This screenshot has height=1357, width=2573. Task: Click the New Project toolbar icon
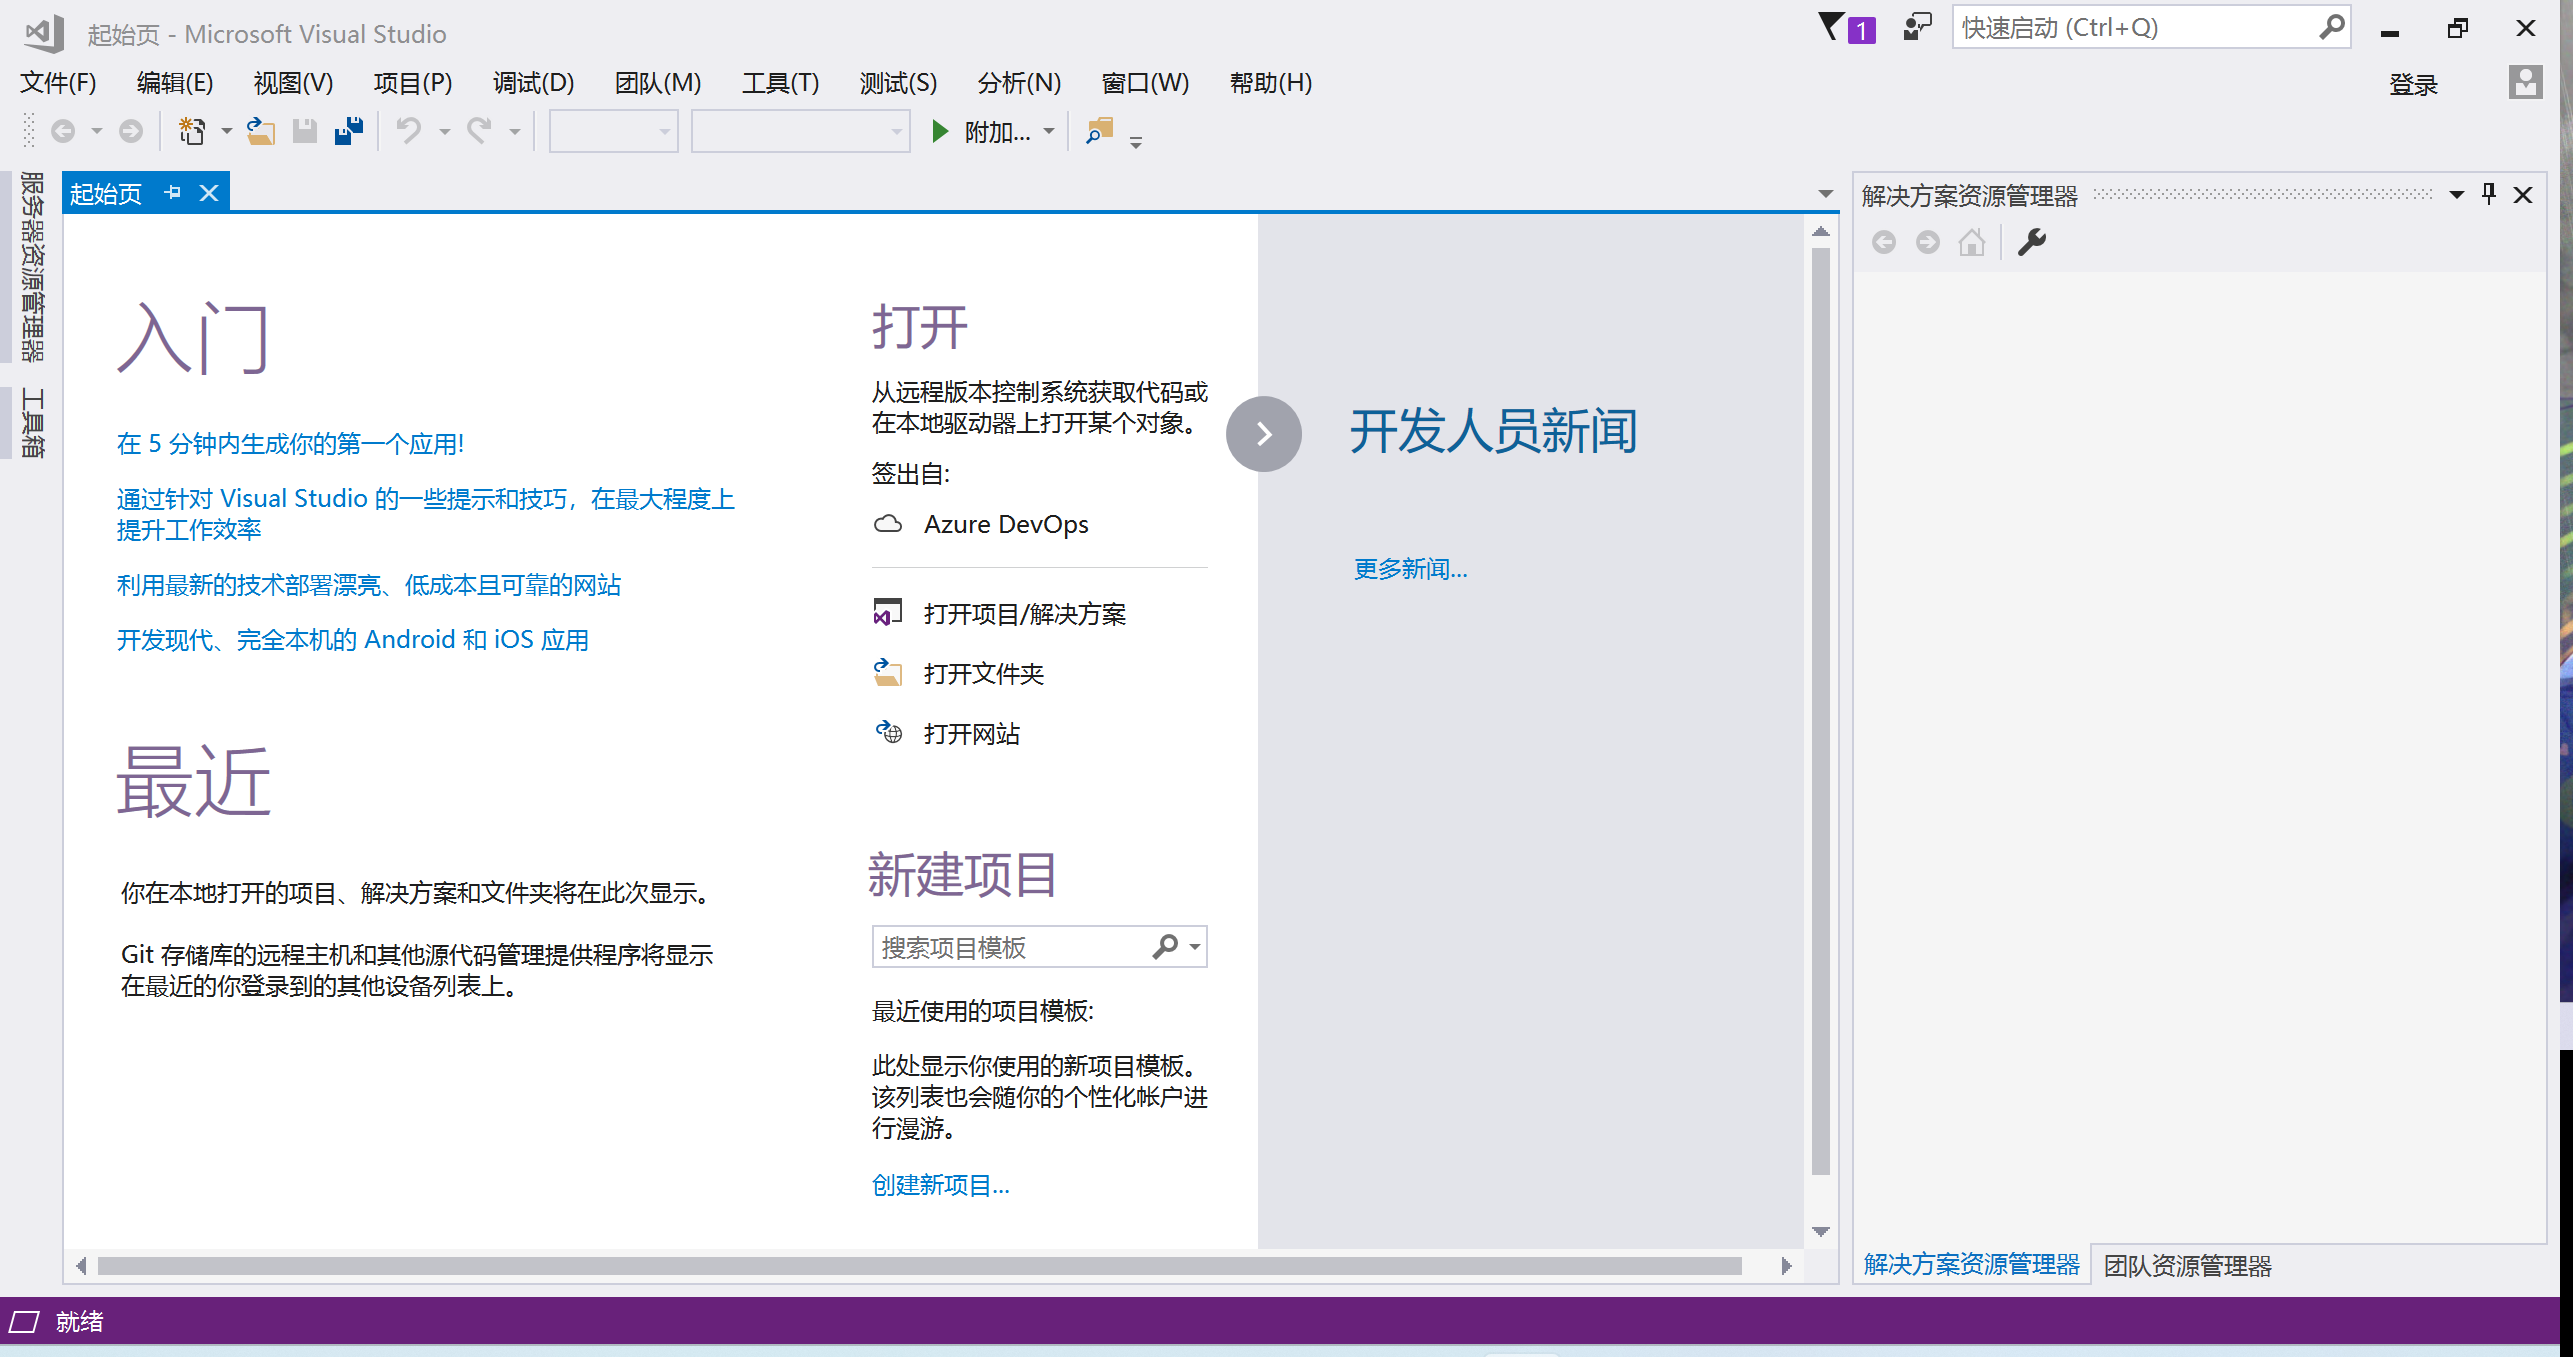(191, 131)
